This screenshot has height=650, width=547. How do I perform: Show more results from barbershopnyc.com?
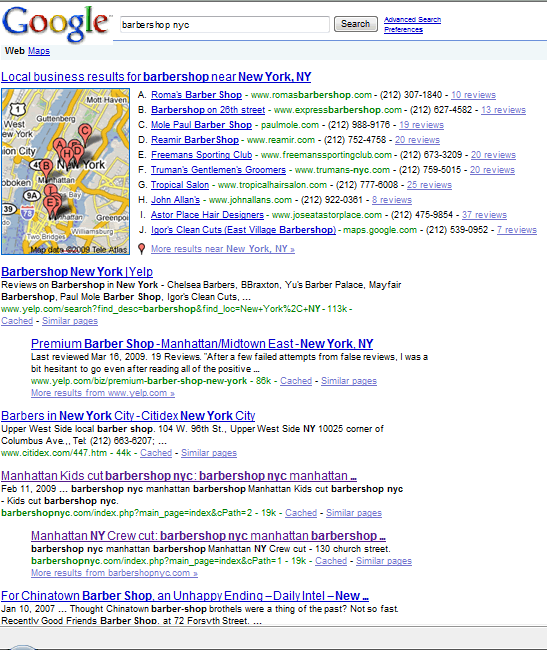coord(114,573)
